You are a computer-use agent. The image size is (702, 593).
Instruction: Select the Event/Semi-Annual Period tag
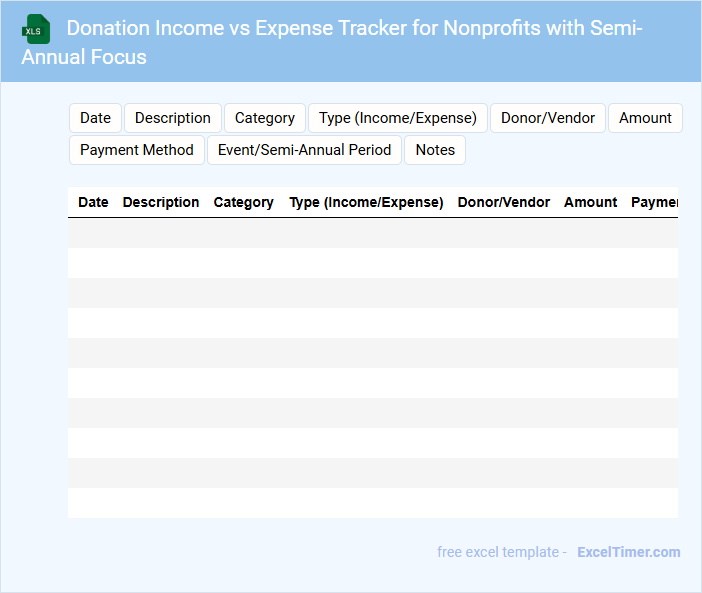pos(305,150)
